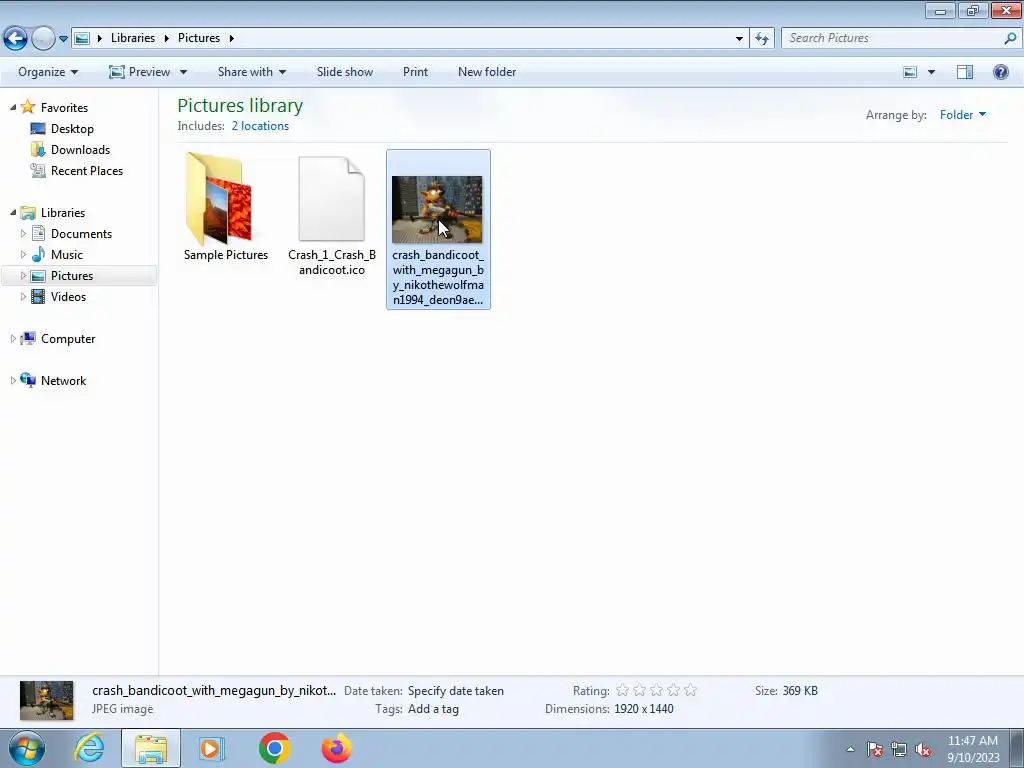Open Computer in navigation pane
This screenshot has width=1024, height=768.
point(68,339)
